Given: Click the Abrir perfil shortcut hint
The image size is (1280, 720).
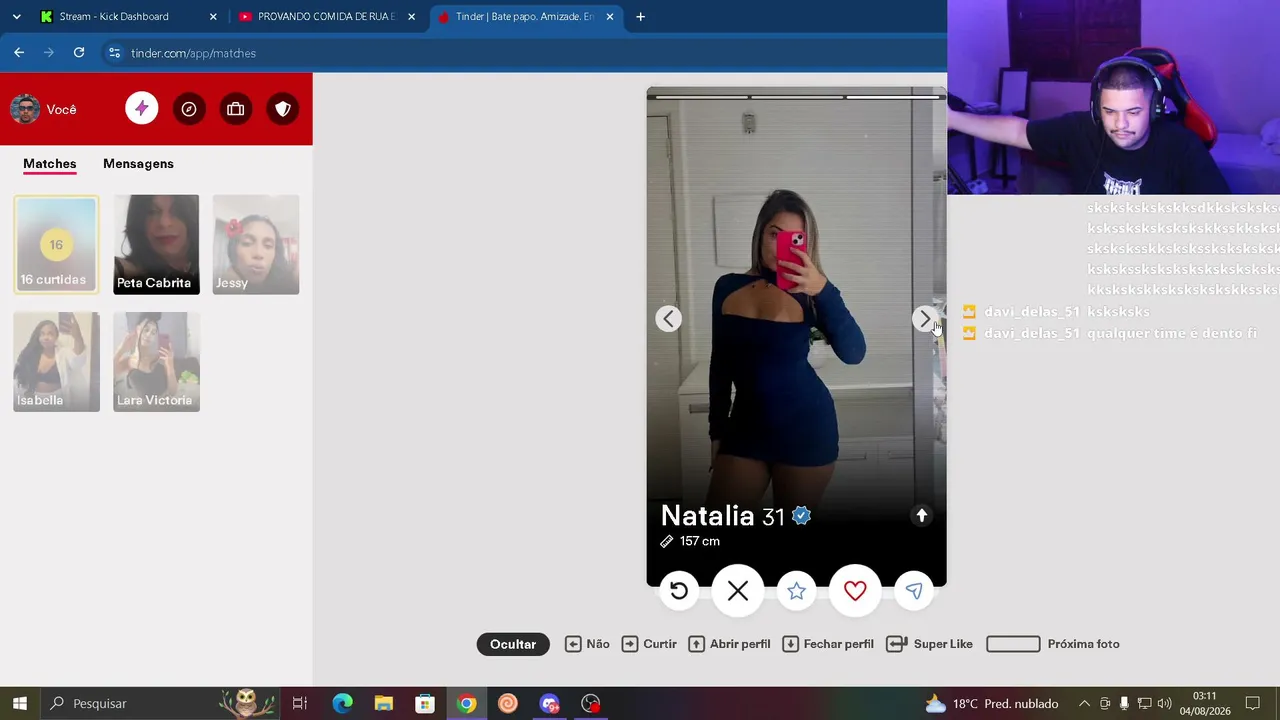Looking at the screenshot, I should coord(729,644).
